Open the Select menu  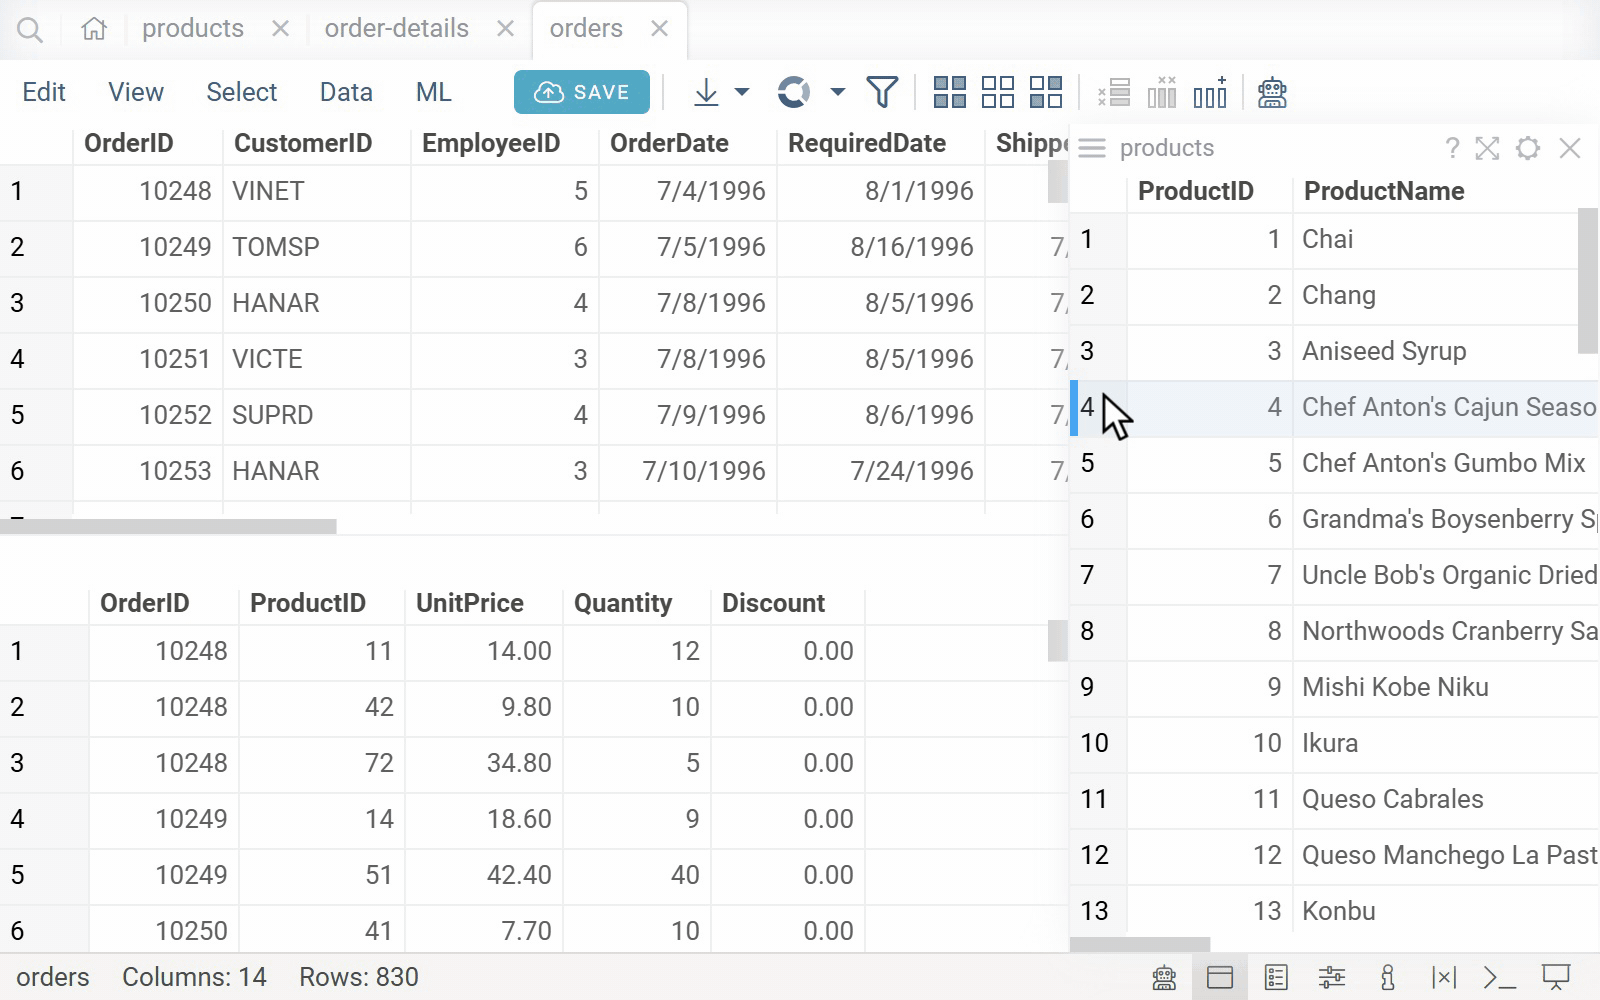[242, 92]
